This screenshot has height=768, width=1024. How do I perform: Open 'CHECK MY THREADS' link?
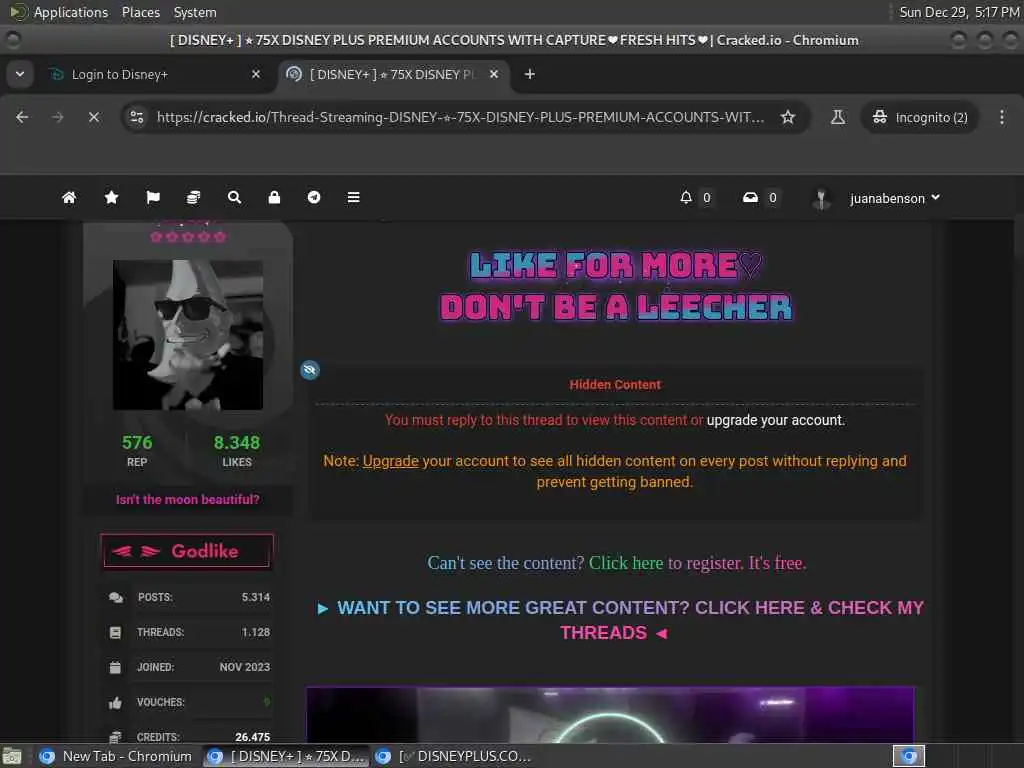[x=620, y=620]
